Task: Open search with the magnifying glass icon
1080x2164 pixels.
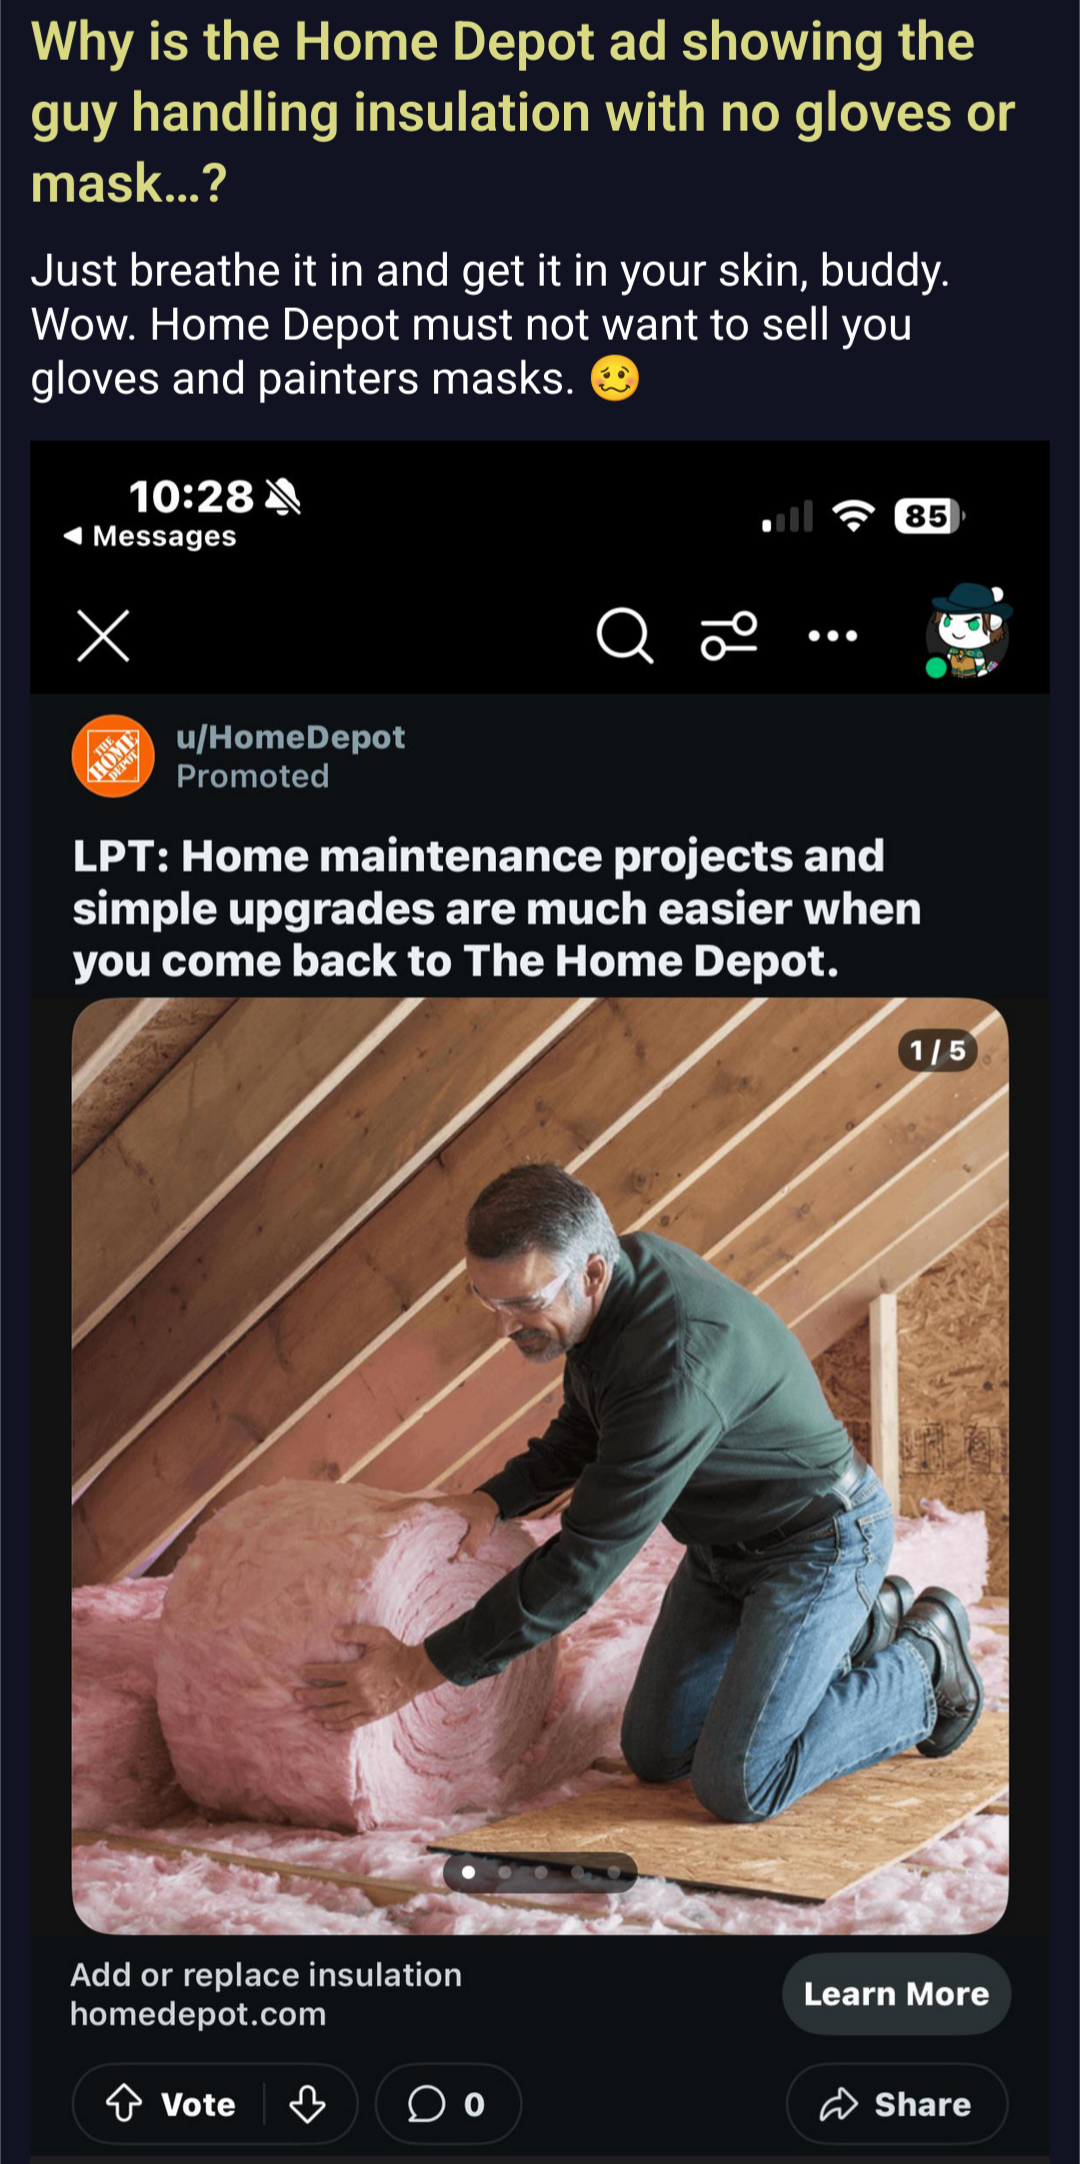Action: coord(625,636)
